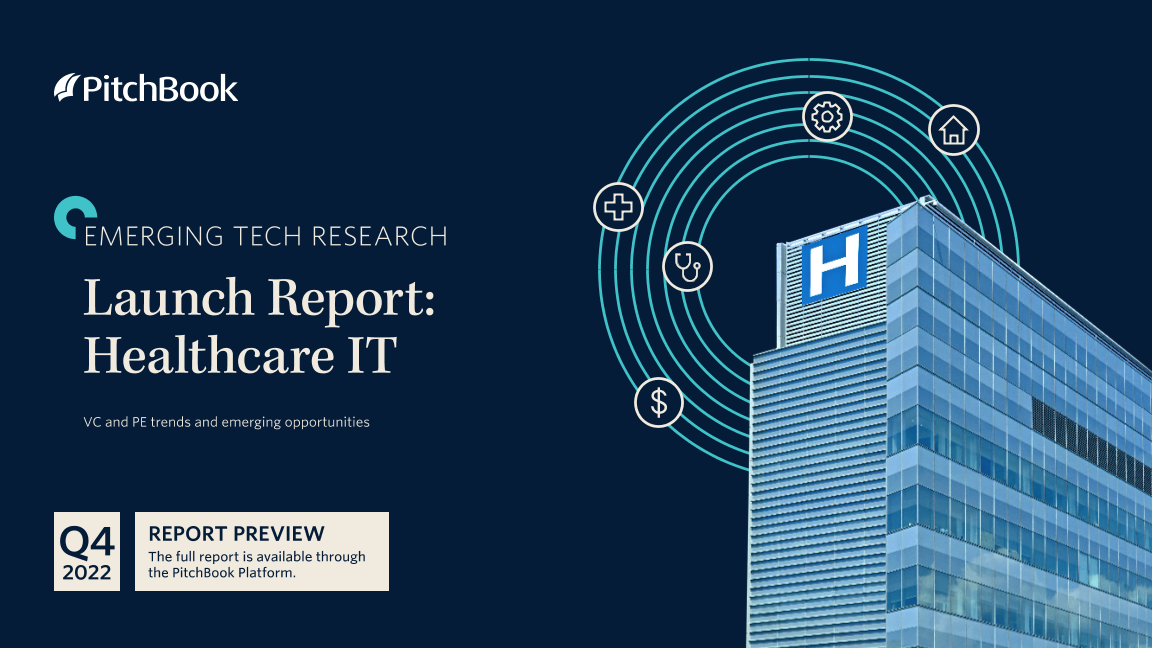Click the Q4 quarter label
The height and width of the screenshot is (648, 1152).
pos(87,542)
